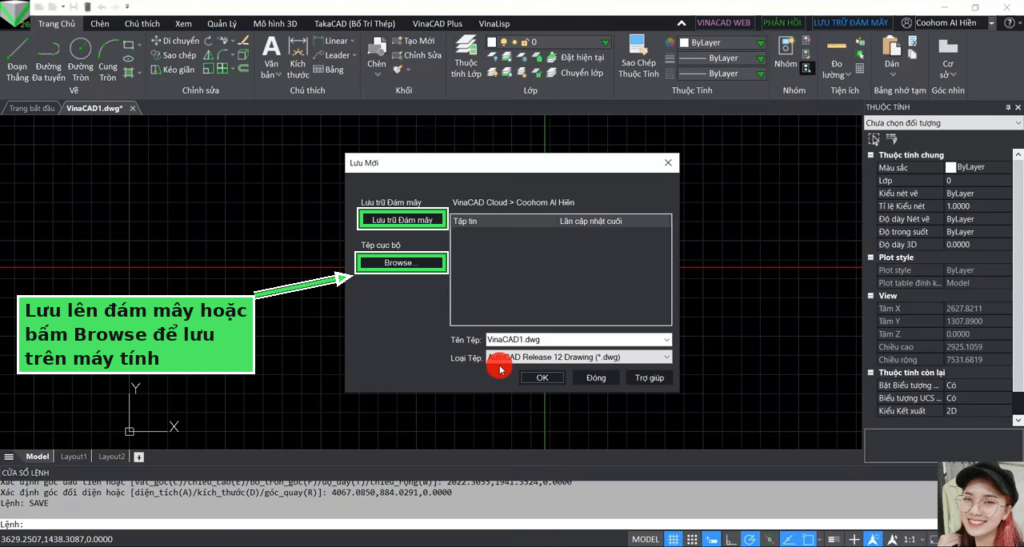This screenshot has height=547, width=1024.
Task: Select the Cung Tròn arc tool
Action: (108, 59)
